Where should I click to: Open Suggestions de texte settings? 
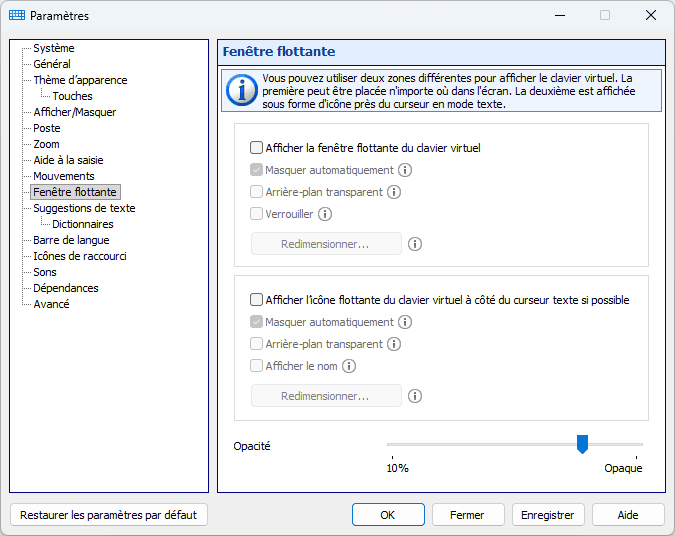pos(84,208)
